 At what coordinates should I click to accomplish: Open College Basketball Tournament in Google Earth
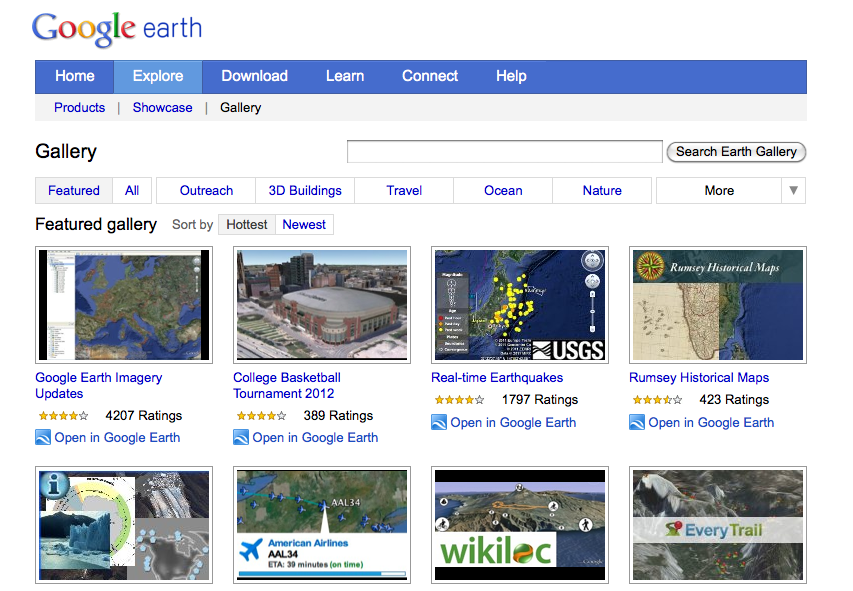(315, 438)
